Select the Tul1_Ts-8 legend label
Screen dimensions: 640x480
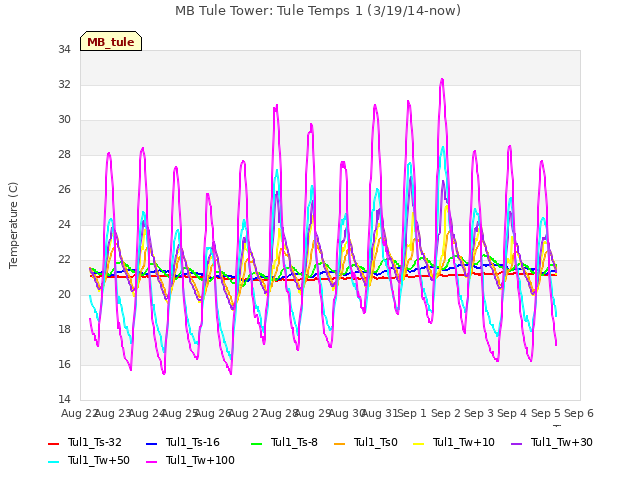[x=294, y=442]
